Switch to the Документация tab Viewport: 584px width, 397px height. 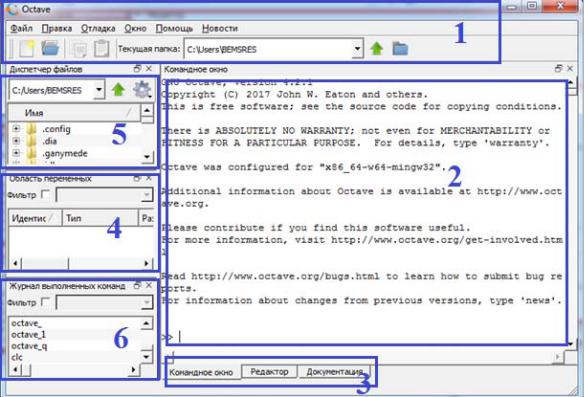[x=334, y=372]
